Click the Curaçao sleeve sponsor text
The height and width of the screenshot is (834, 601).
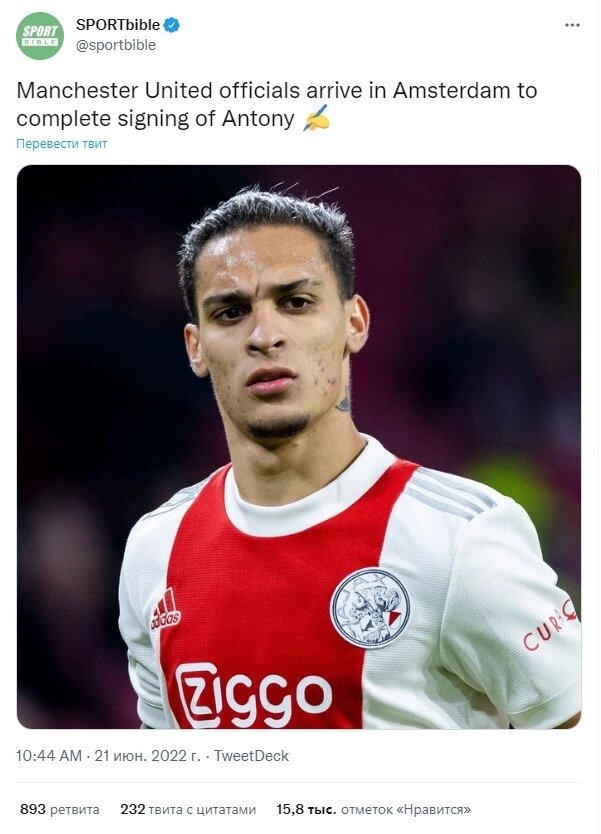tap(550, 625)
